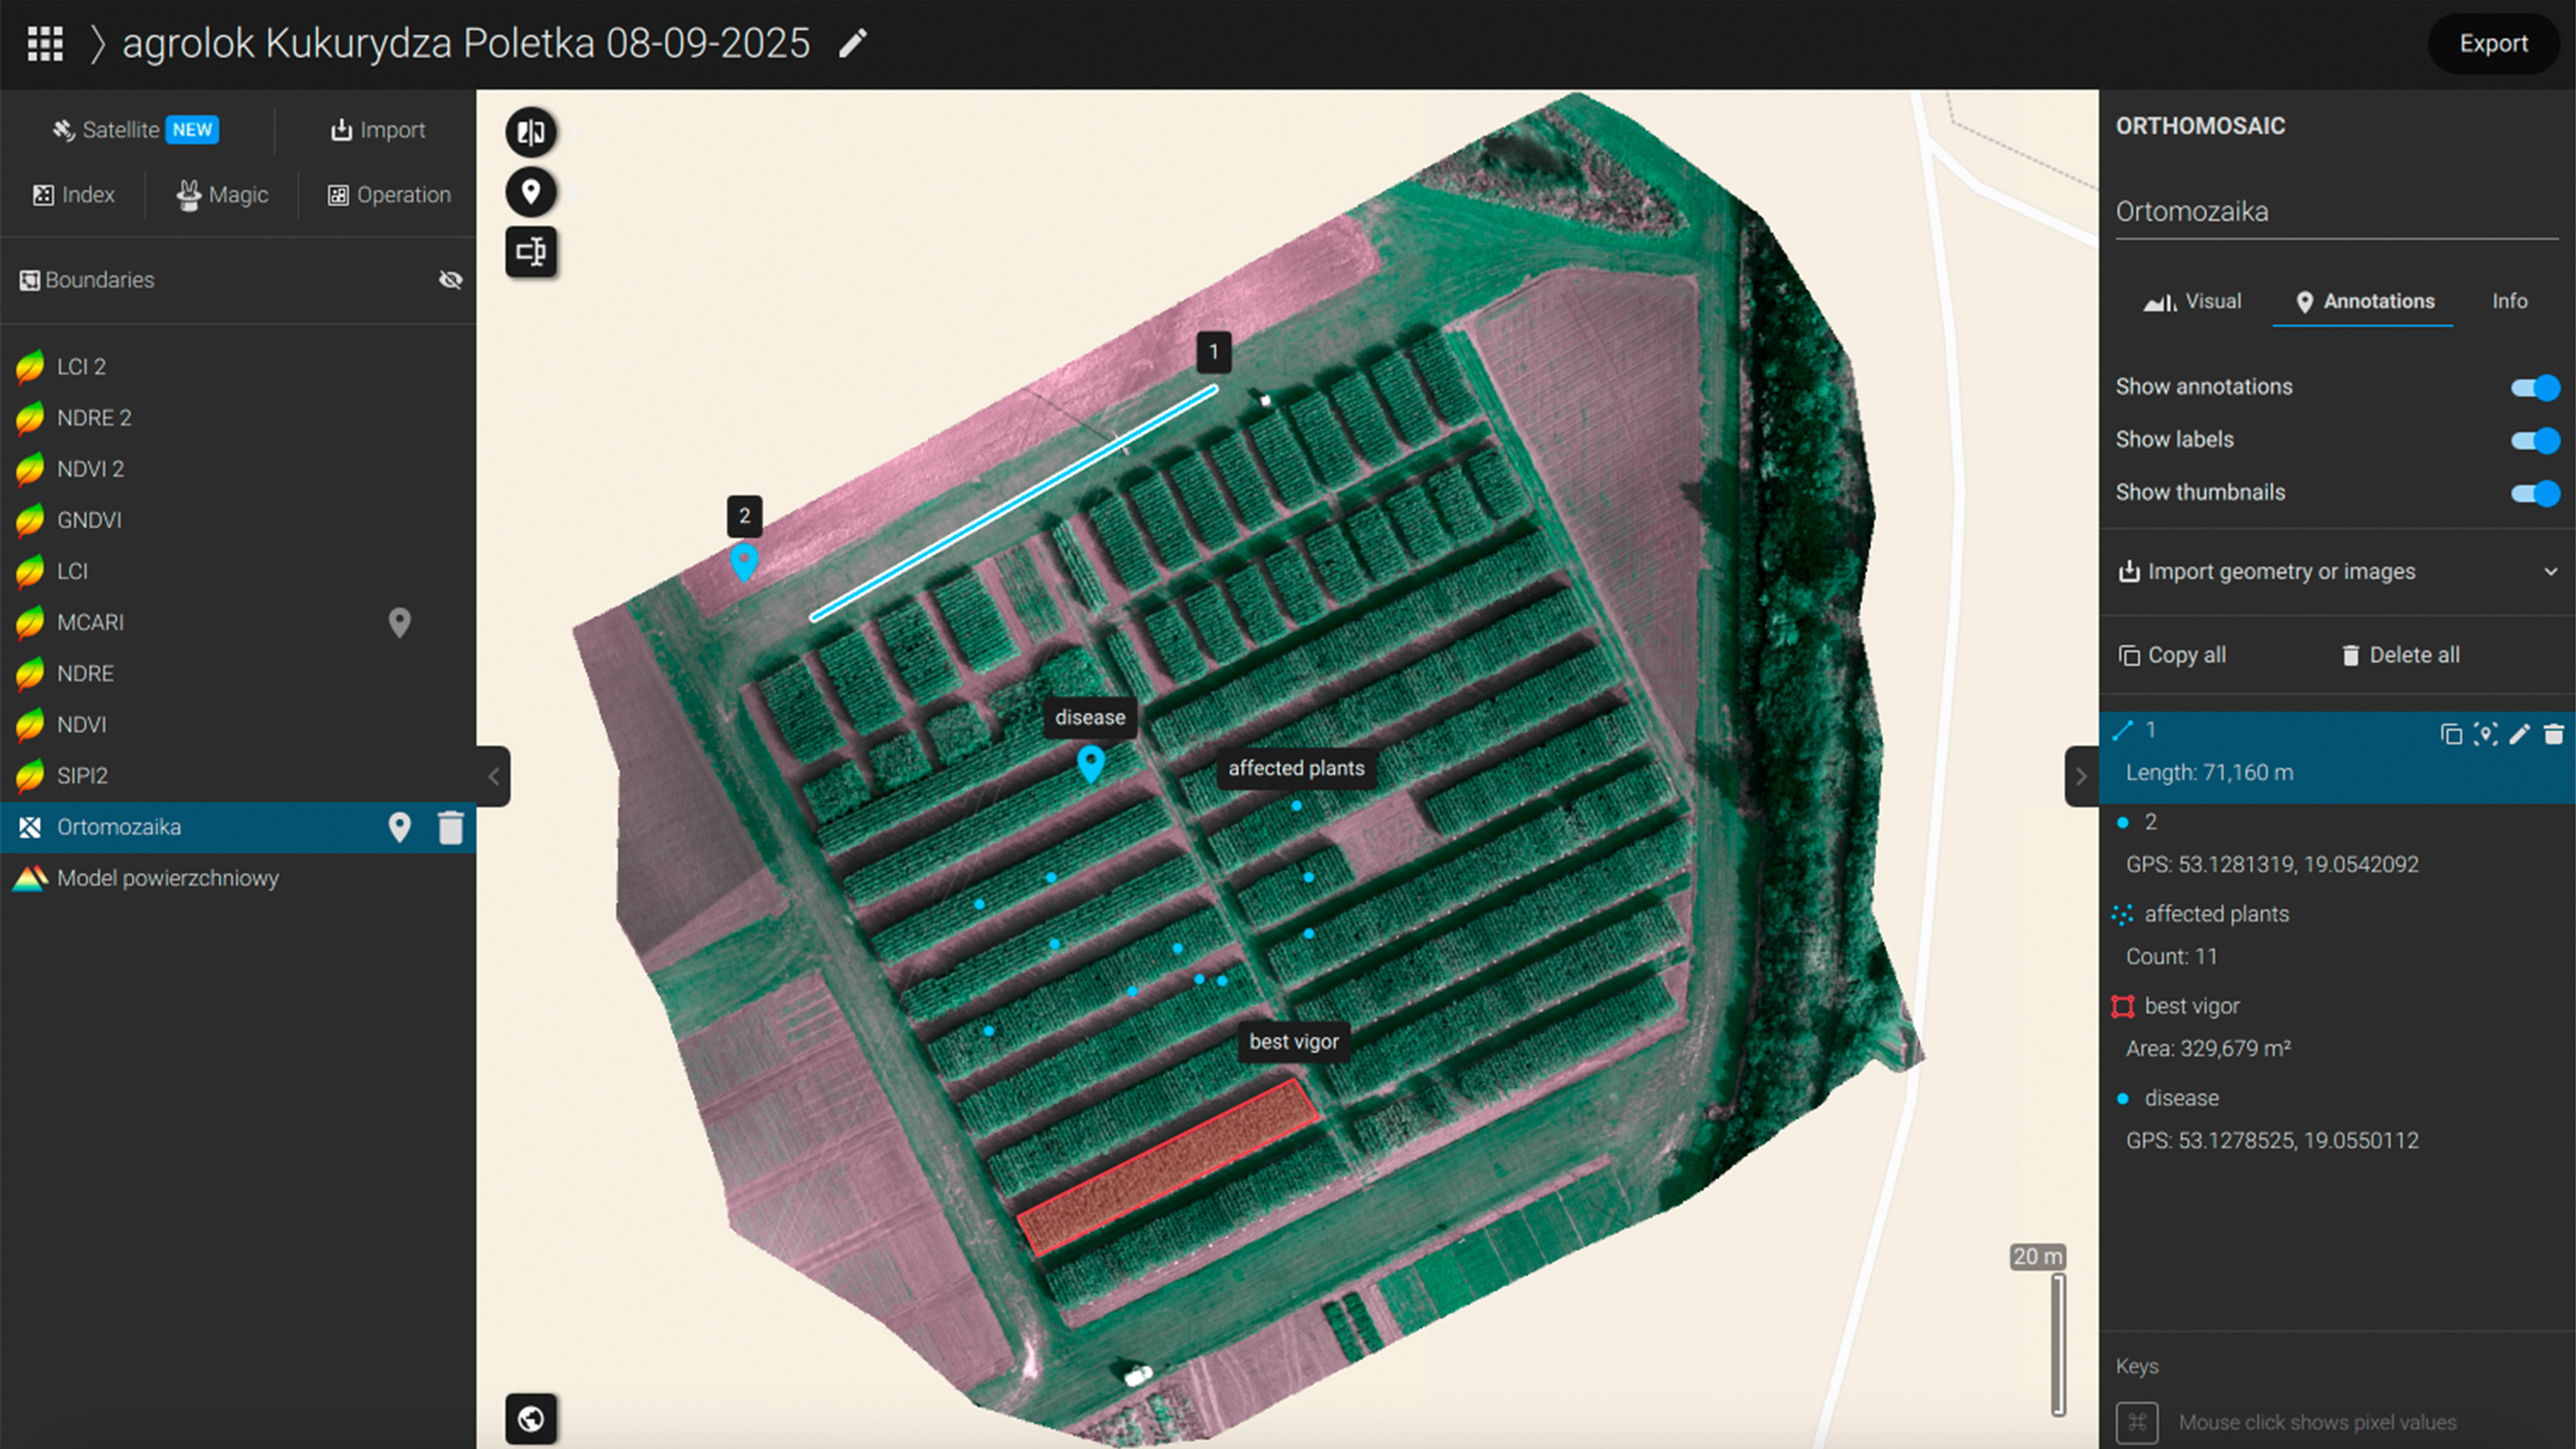Delete annotation 1 using its trash icon
Image resolution: width=2576 pixels, height=1449 pixels.
pyautogui.click(x=2553, y=734)
